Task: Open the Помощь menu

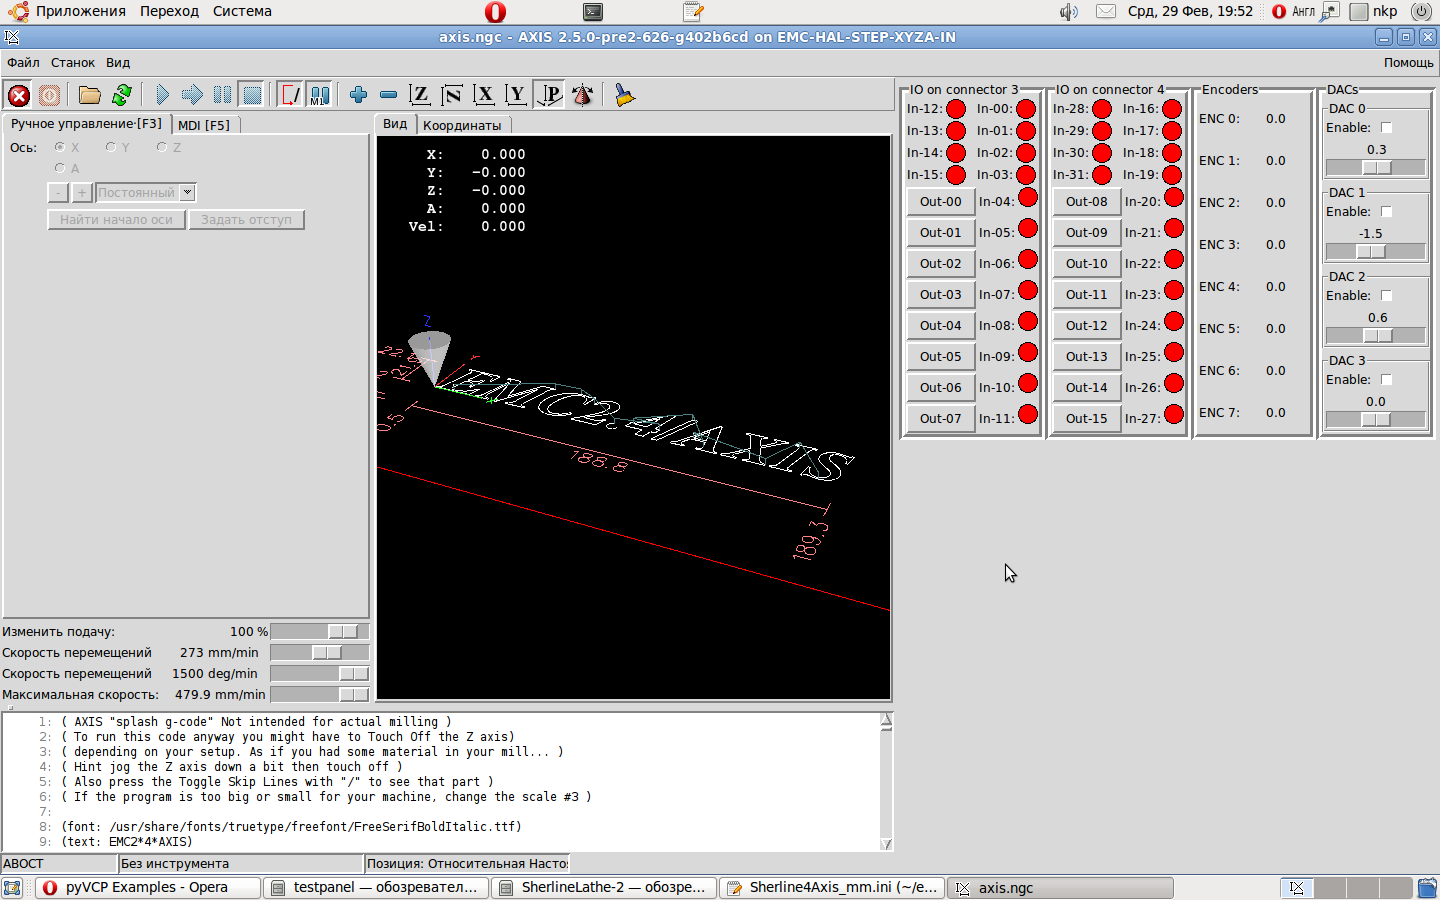Action: point(1408,63)
